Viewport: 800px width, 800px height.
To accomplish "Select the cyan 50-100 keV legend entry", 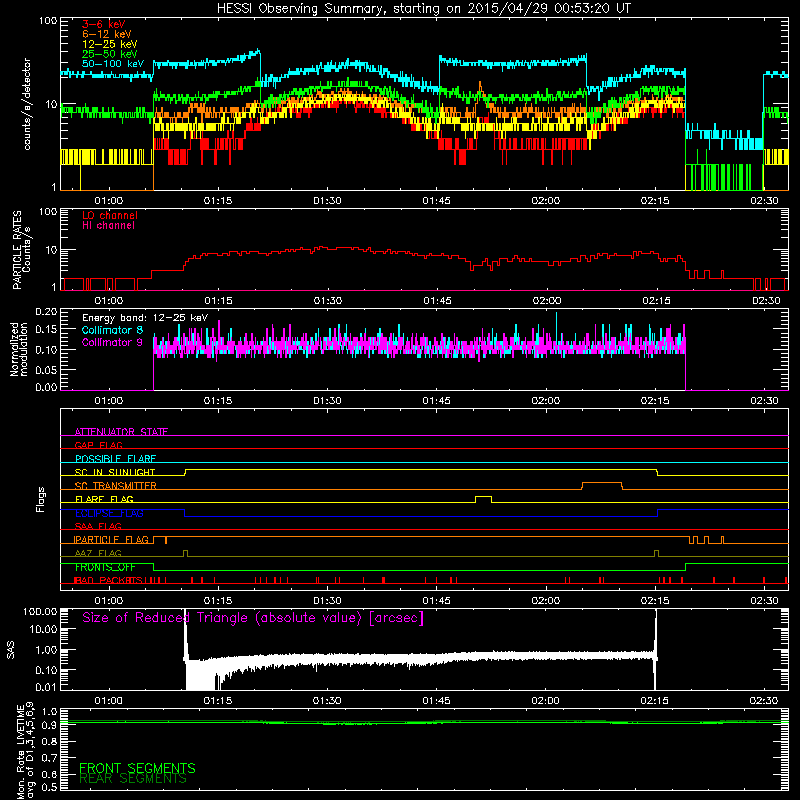I will pyautogui.click(x=113, y=64).
